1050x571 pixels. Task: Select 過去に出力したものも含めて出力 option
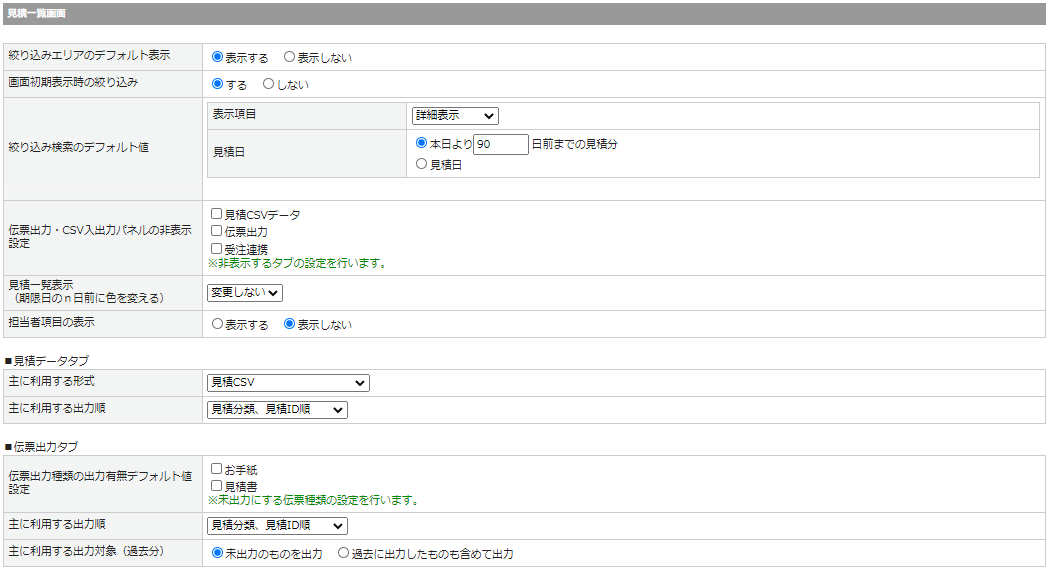343,553
